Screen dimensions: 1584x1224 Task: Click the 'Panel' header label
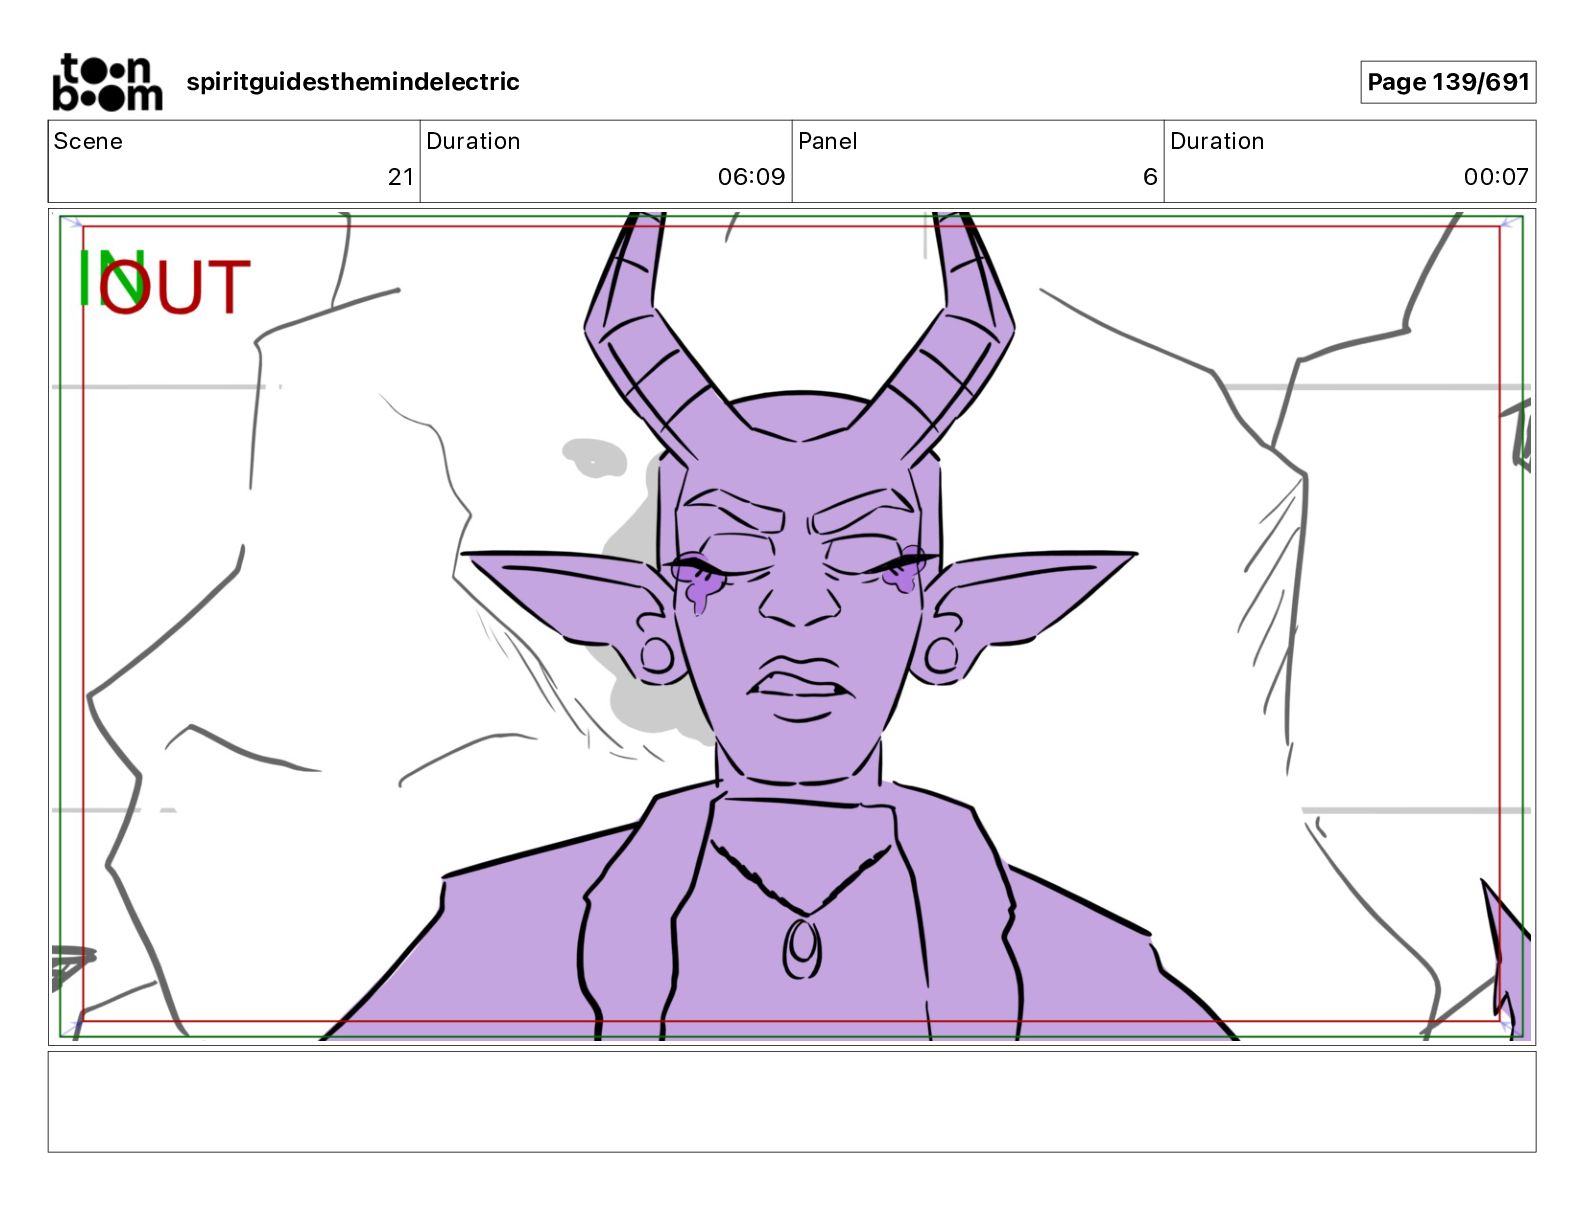[x=828, y=141]
